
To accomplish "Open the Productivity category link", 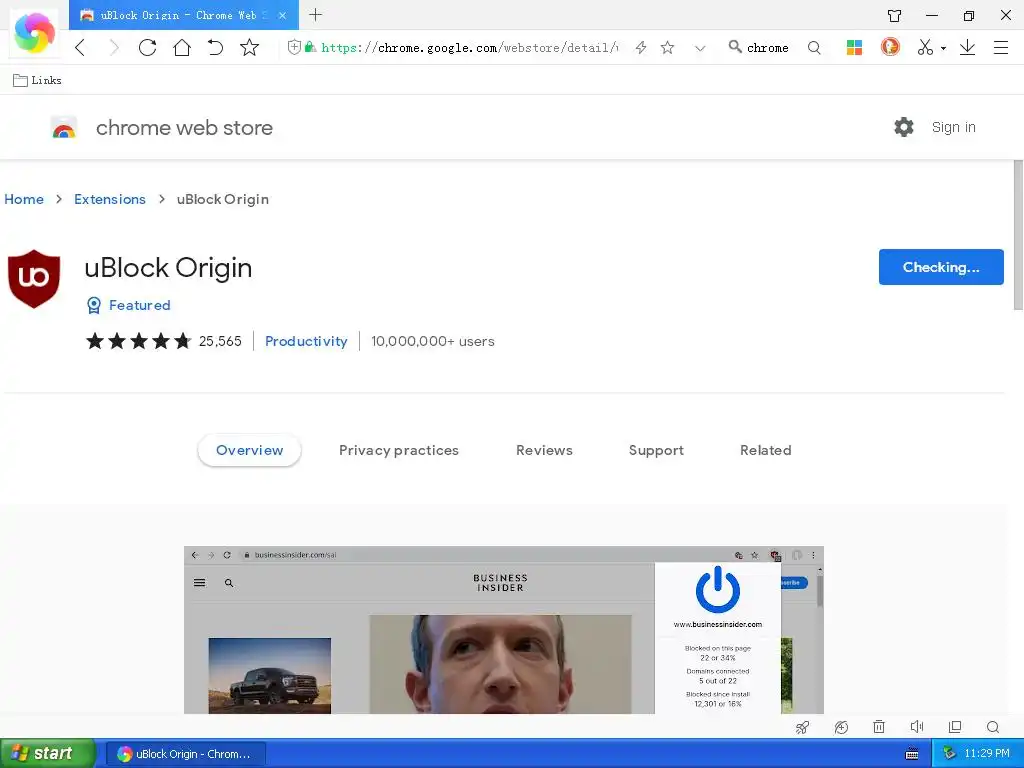I will tap(306, 341).
